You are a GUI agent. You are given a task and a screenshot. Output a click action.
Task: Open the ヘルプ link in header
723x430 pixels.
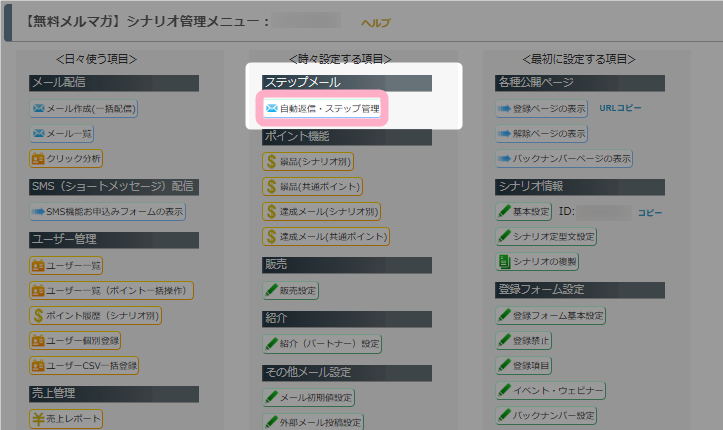375,22
